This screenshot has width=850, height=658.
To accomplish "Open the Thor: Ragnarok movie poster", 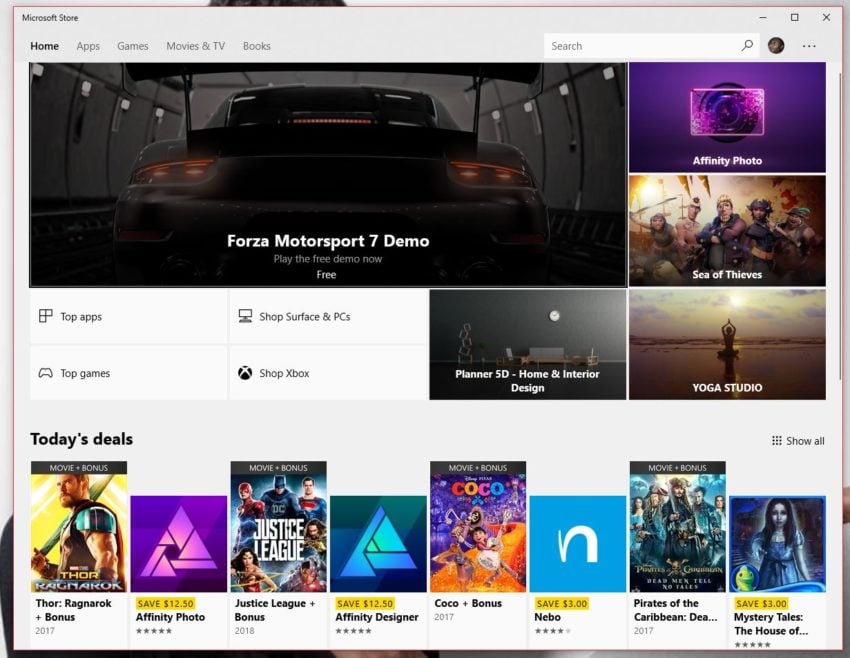I will tap(79, 527).
